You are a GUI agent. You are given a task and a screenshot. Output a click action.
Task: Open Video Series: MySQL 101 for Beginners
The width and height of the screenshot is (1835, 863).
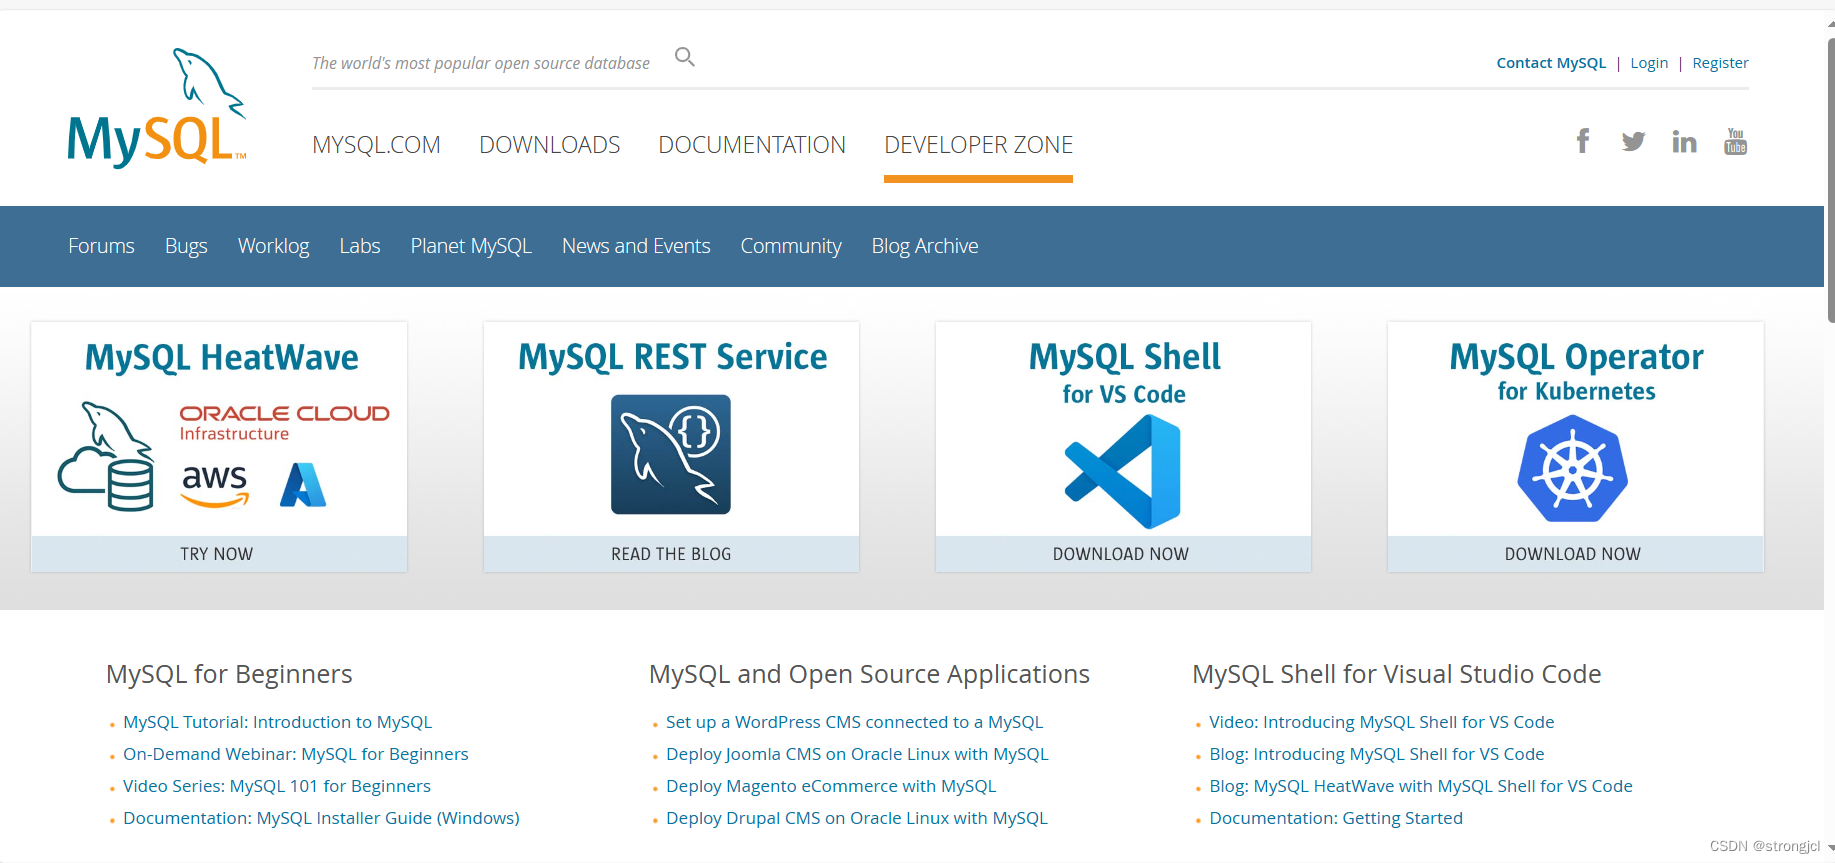[277, 786]
